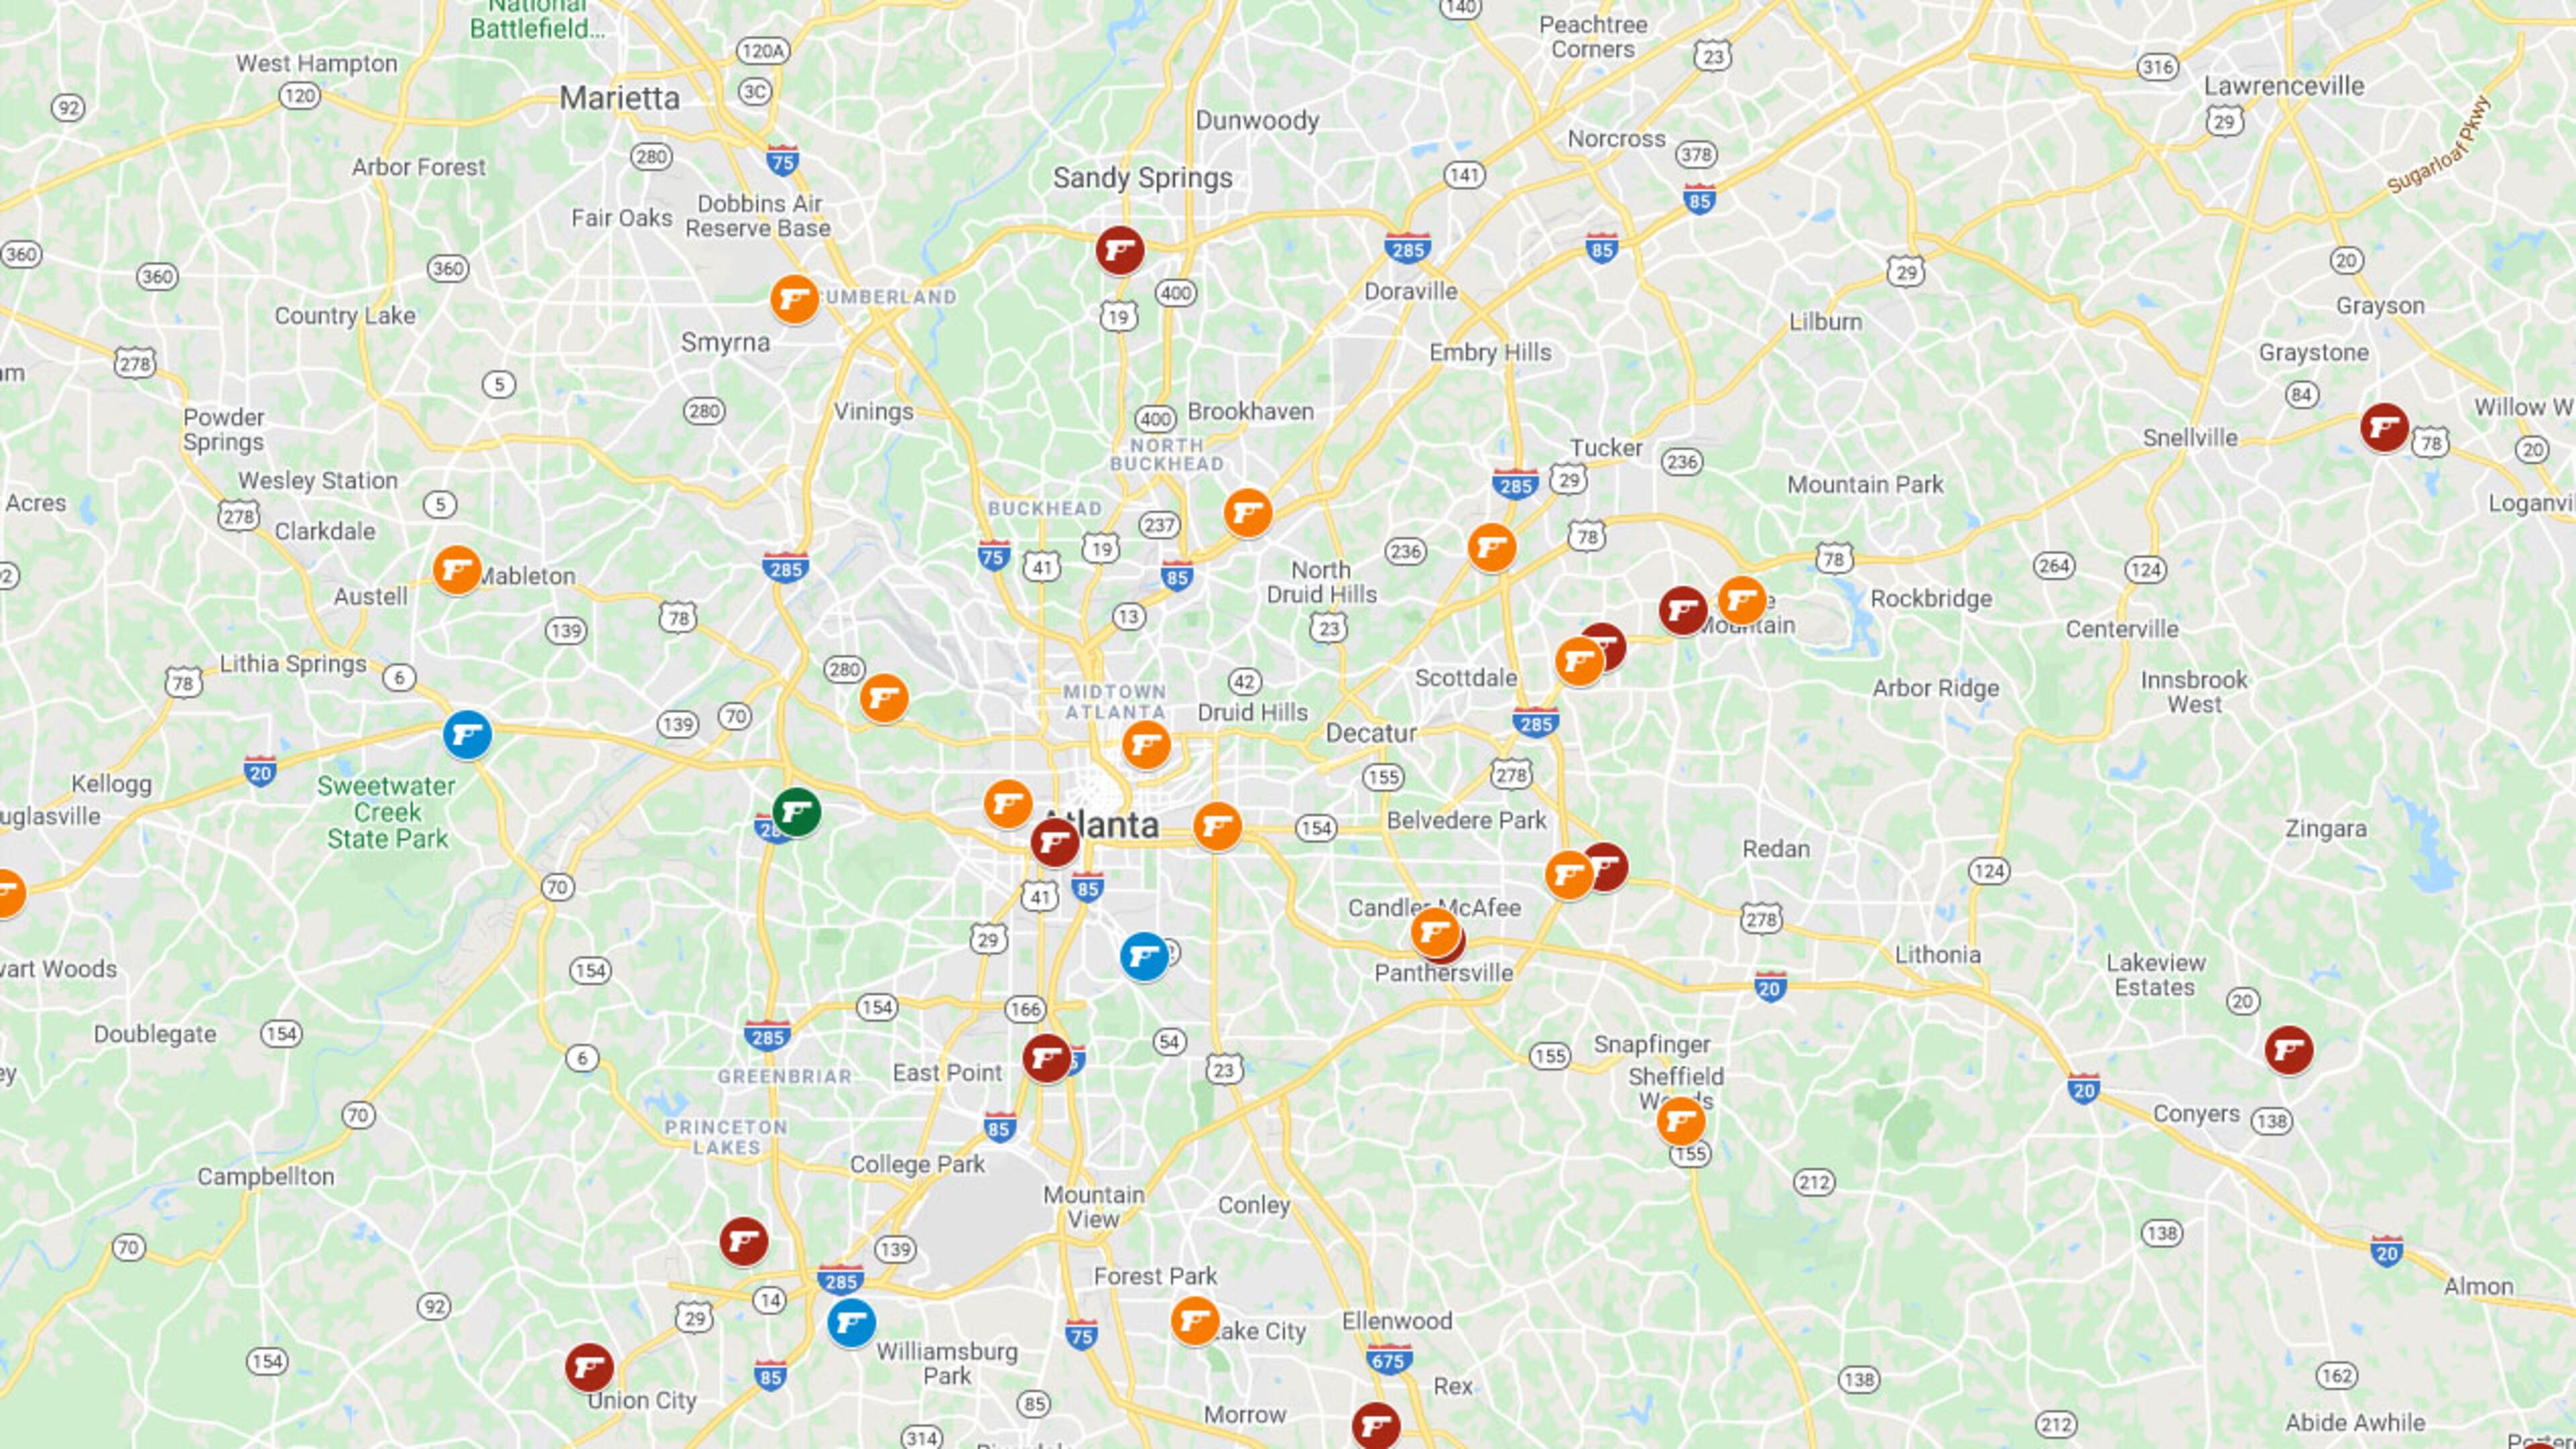Click the blue marker south of downtown Atlanta

pos(1144,957)
